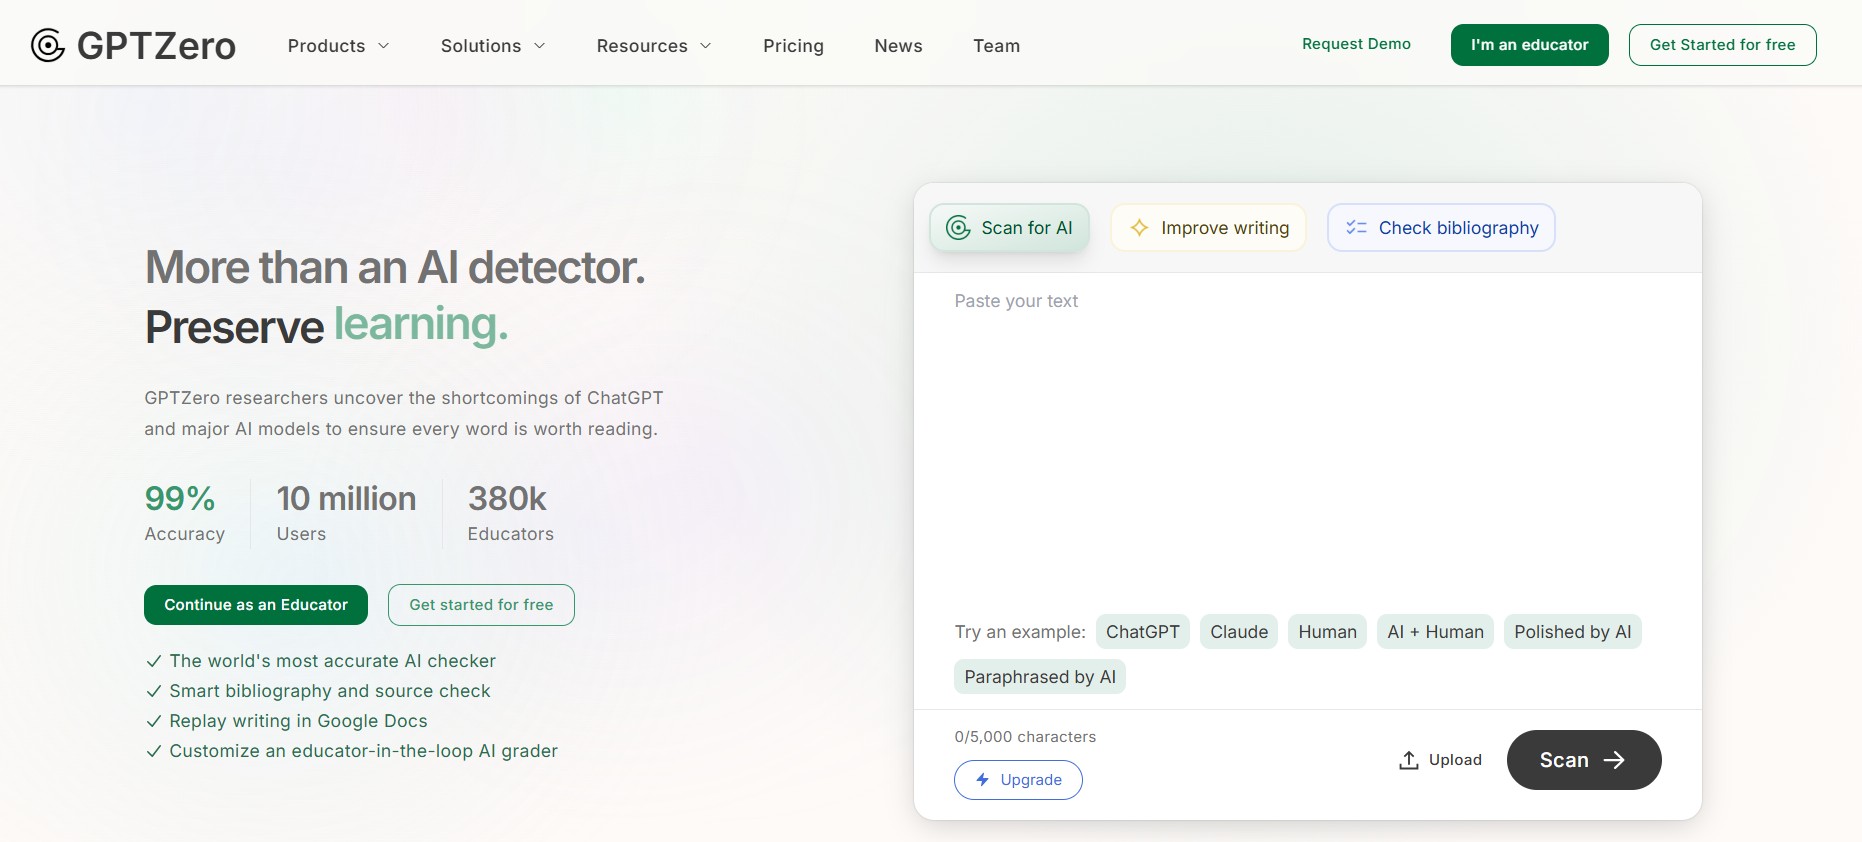Load the Polished by AI example
This screenshot has height=842, width=1862.
point(1572,632)
